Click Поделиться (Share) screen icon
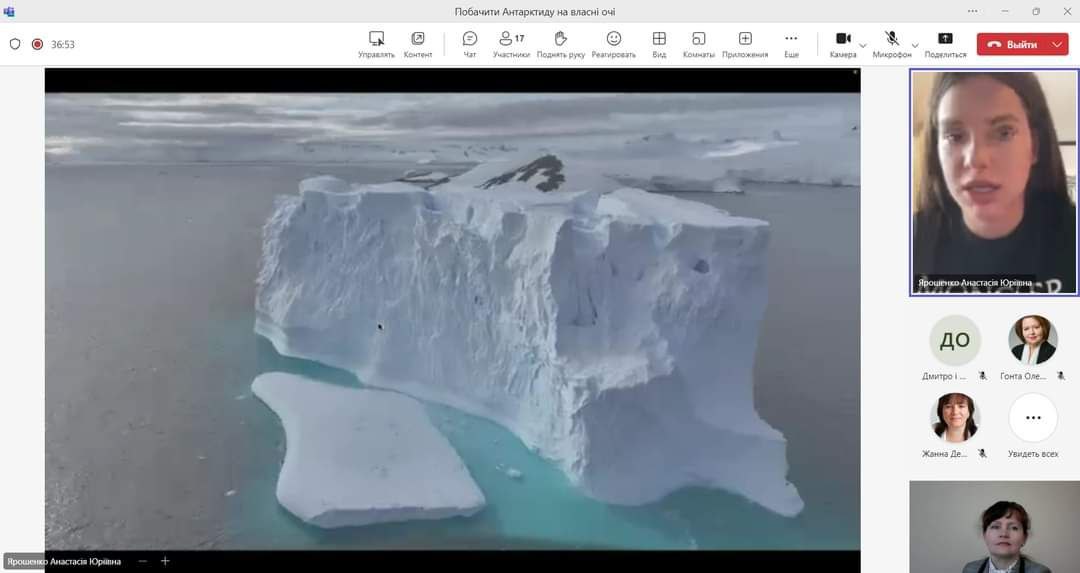1080x573 pixels. (x=945, y=39)
